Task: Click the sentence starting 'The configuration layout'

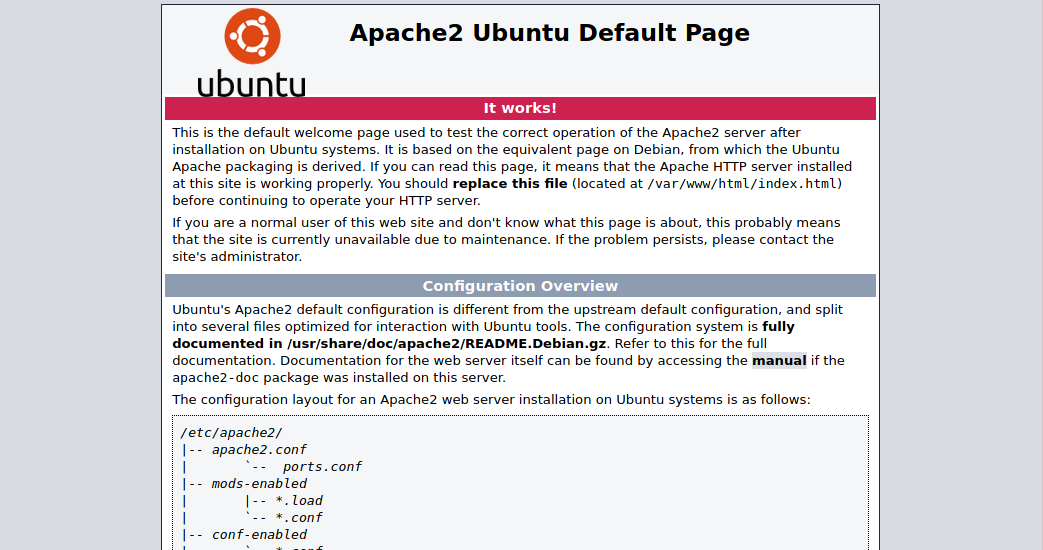Action: 492,400
